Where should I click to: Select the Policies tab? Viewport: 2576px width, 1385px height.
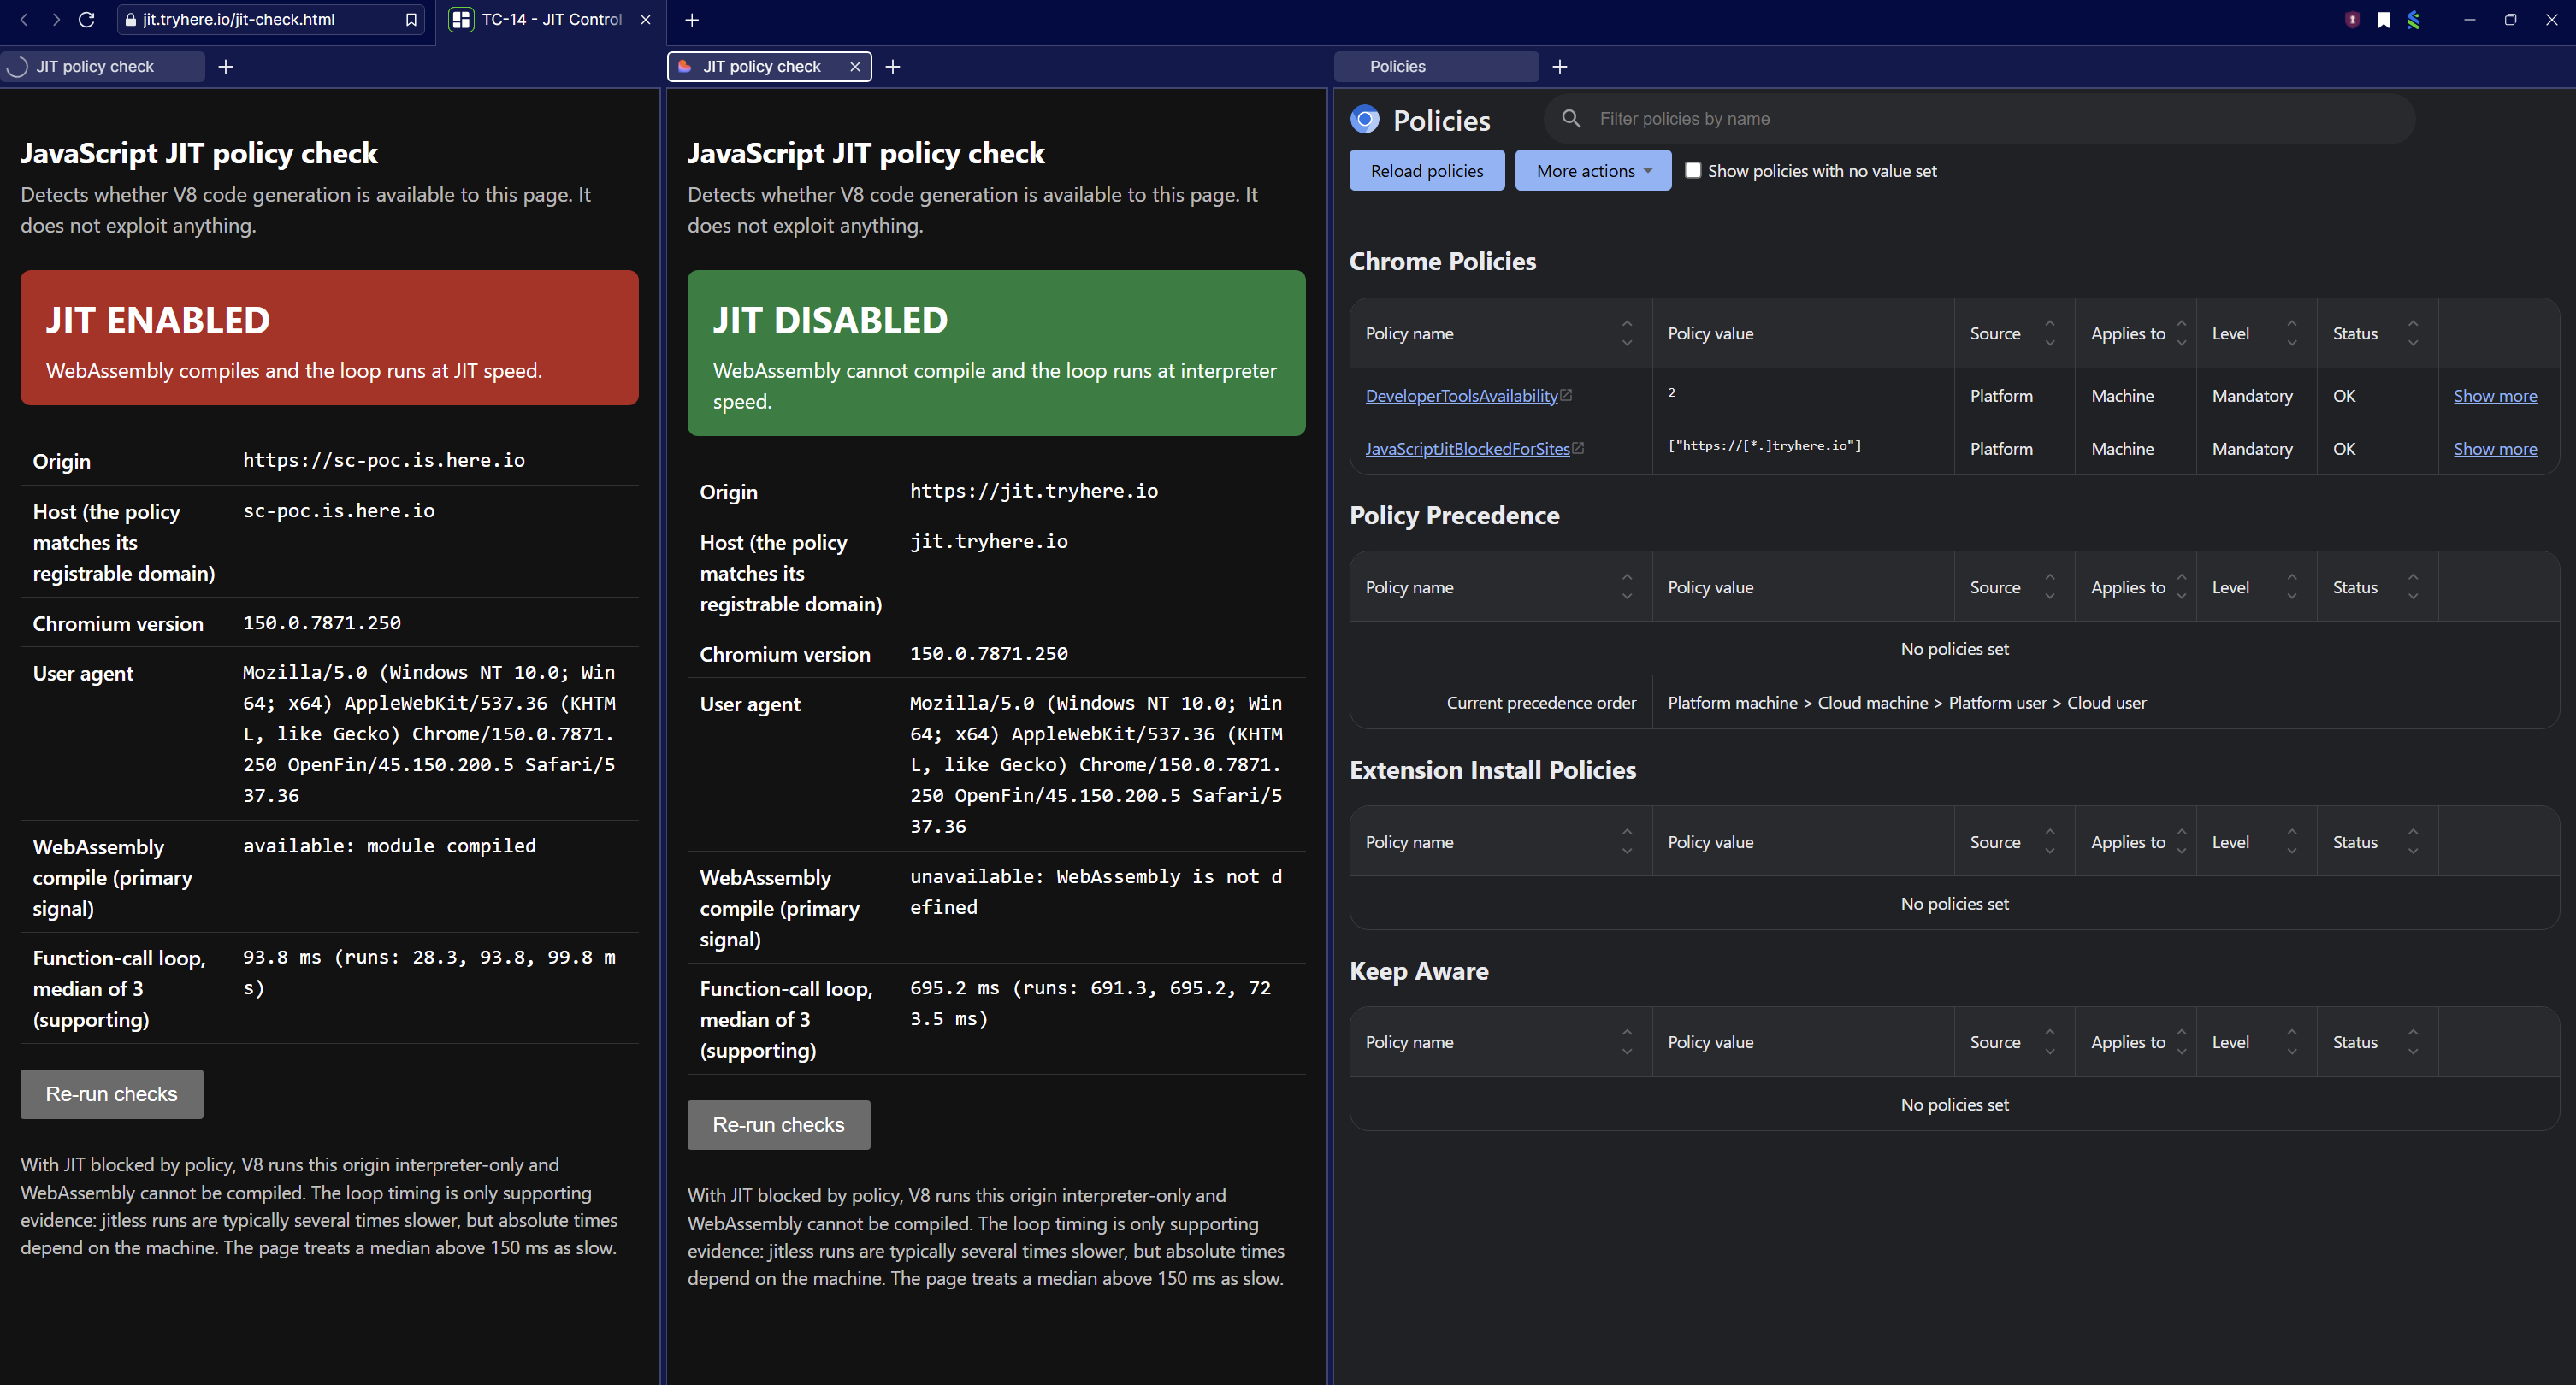(x=1436, y=66)
